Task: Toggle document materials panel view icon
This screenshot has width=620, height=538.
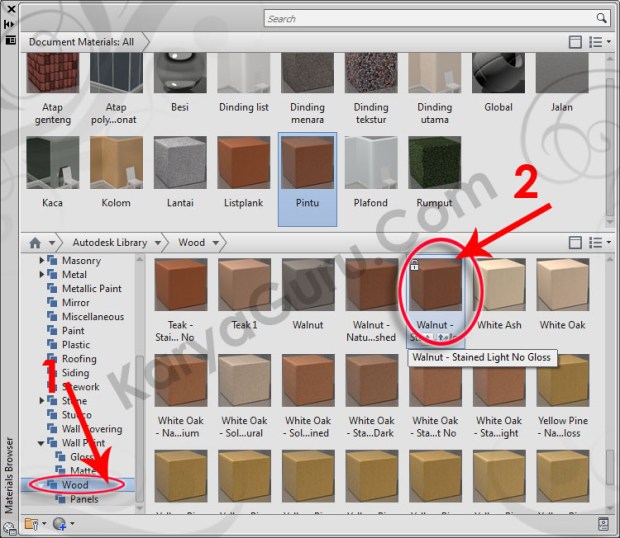Action: pyautogui.click(x=575, y=42)
